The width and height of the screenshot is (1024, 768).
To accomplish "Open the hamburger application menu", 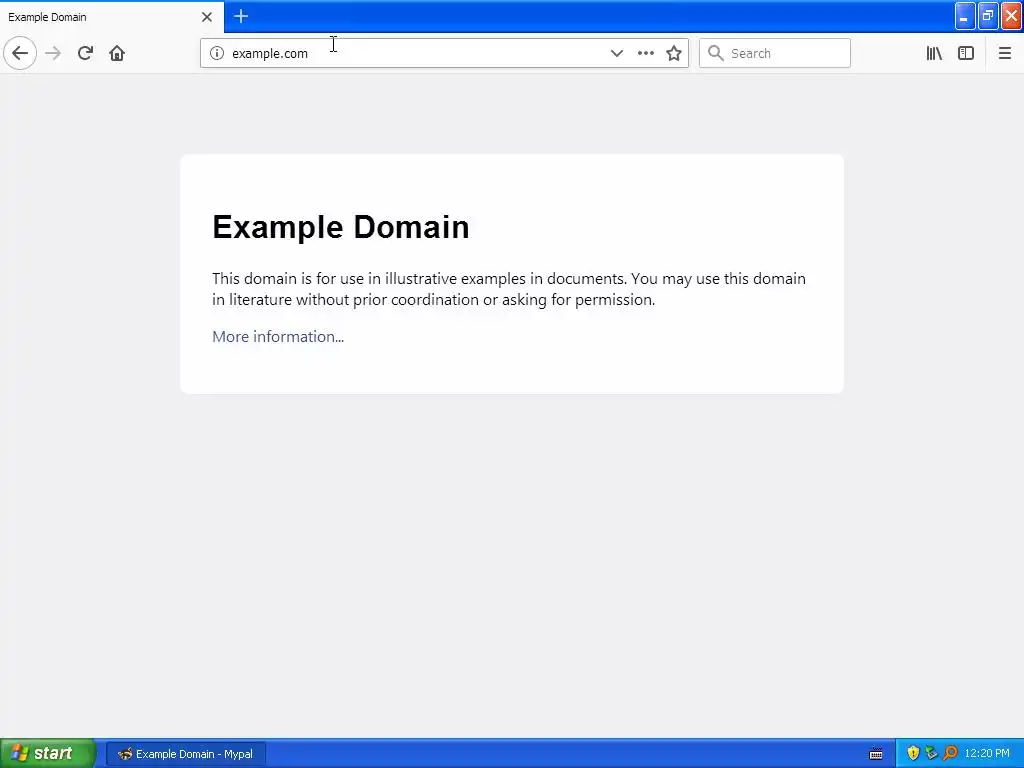I will pyautogui.click(x=1005, y=53).
